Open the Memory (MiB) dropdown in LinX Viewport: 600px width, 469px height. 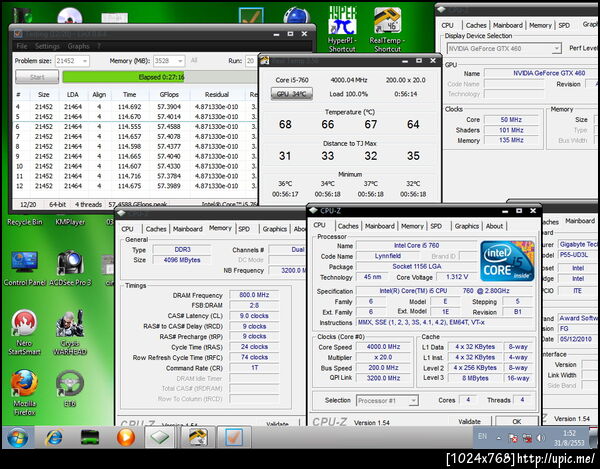pos(169,61)
